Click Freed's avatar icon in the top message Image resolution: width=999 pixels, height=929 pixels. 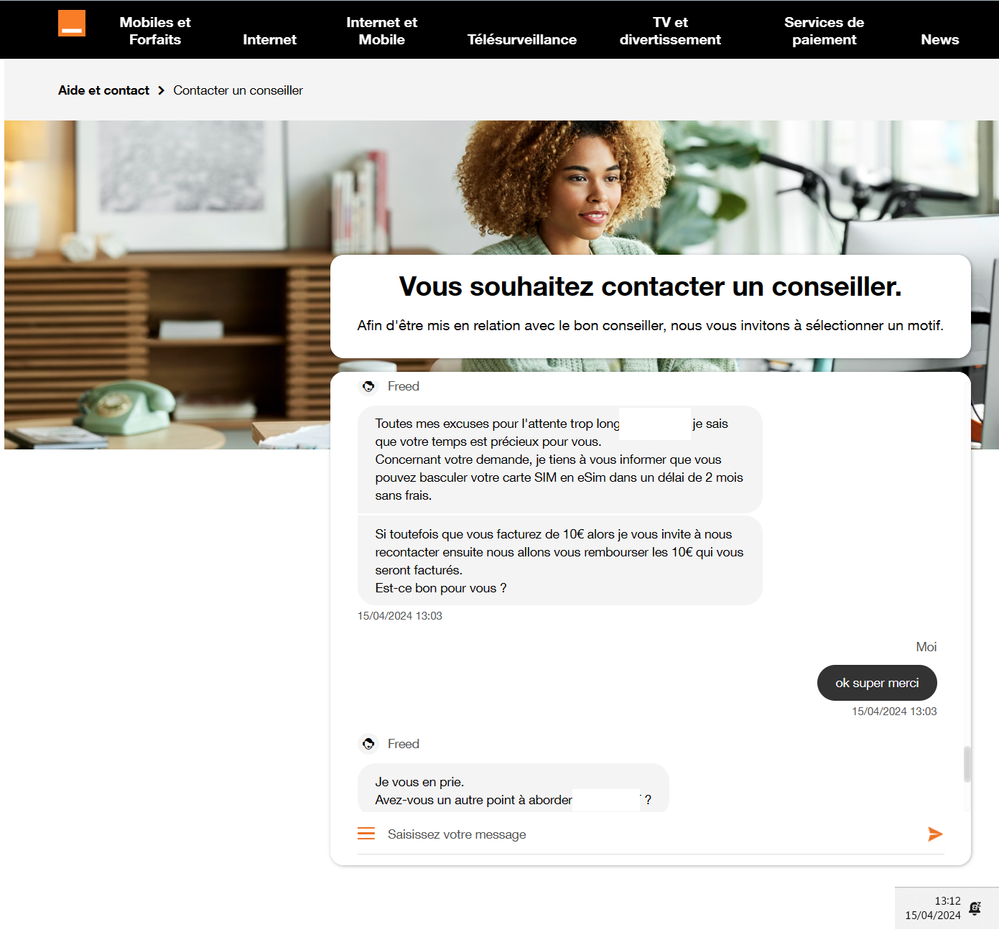[368, 386]
